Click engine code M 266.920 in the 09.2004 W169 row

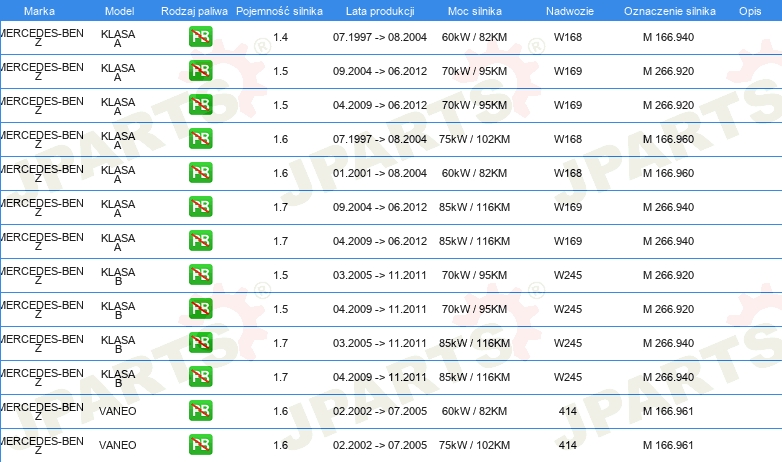tap(668, 71)
